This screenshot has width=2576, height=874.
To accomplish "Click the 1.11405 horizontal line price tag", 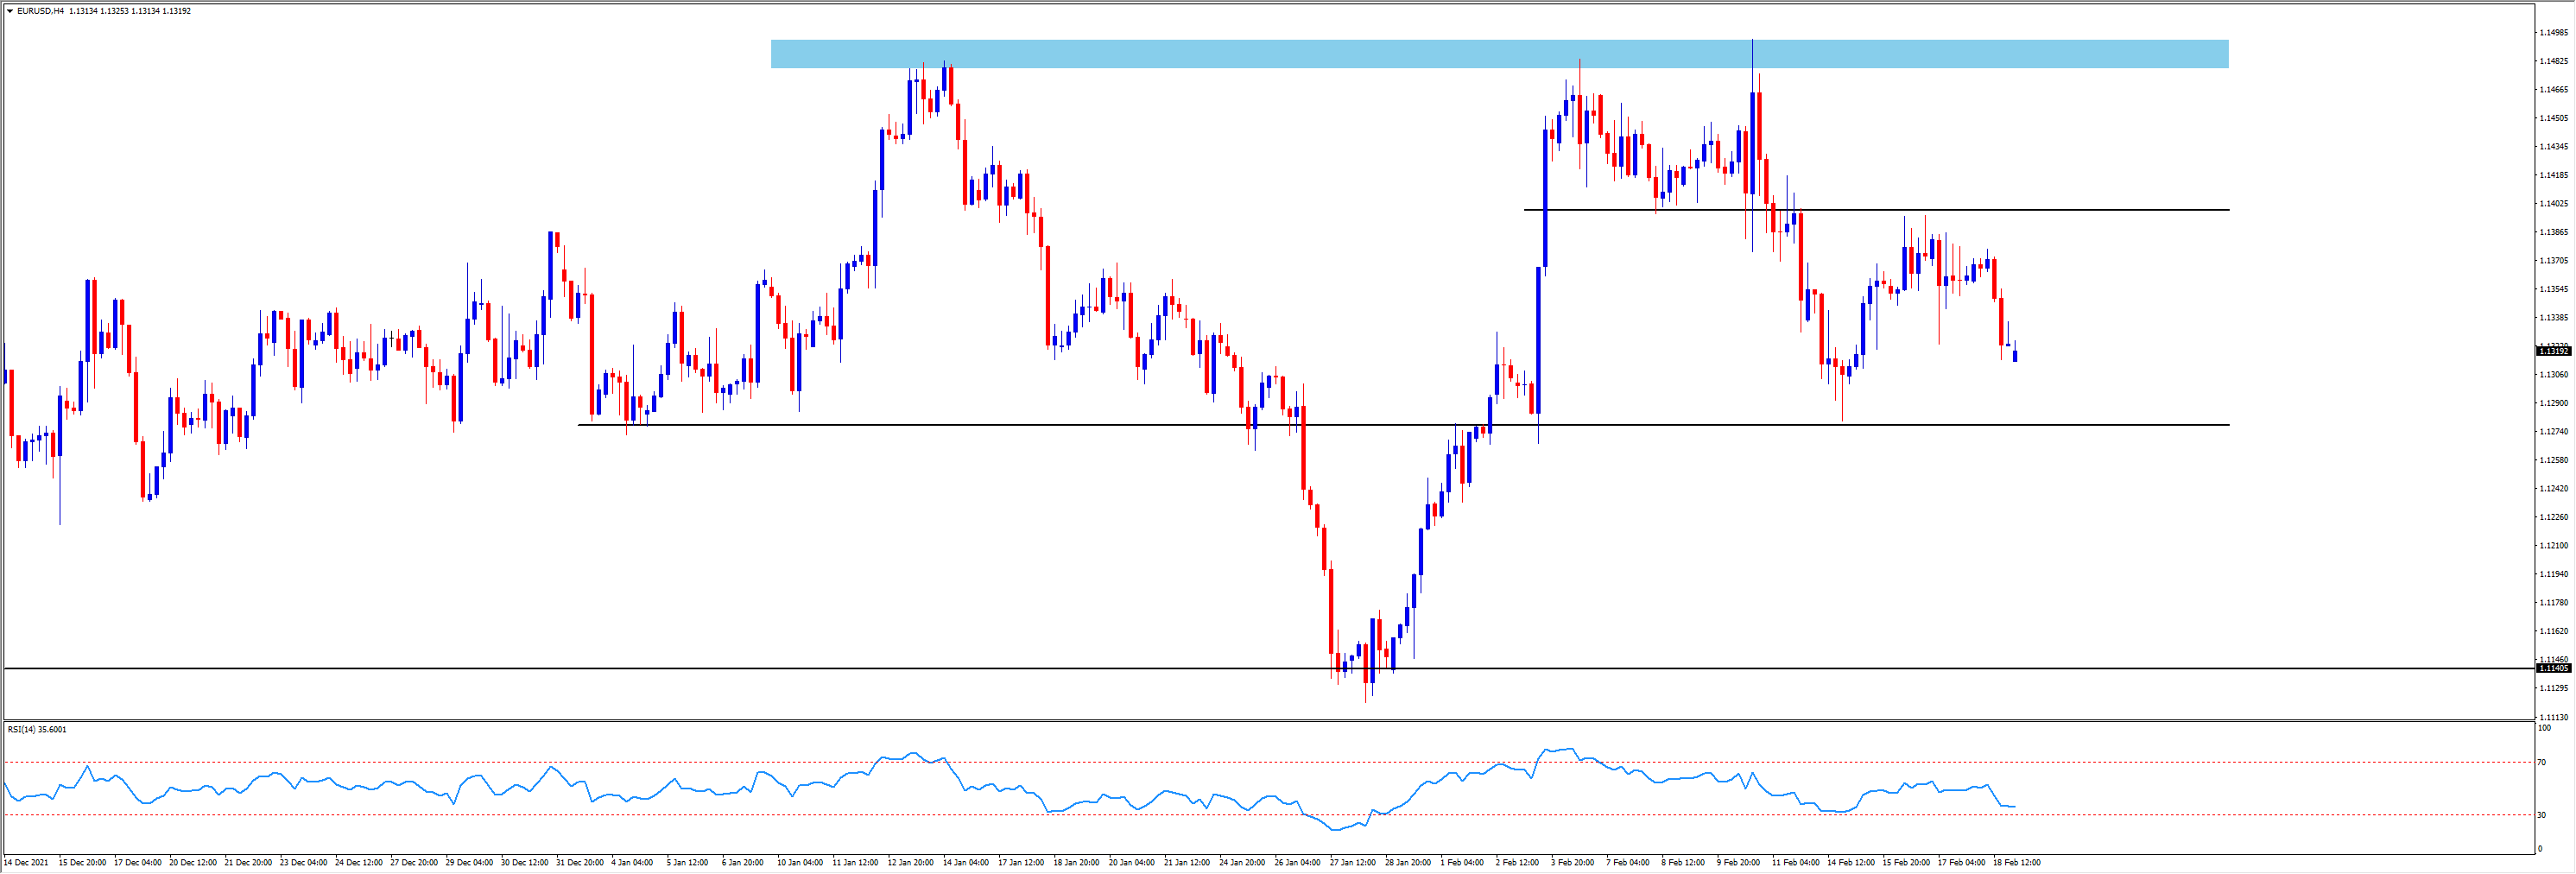I will pyautogui.click(x=2553, y=668).
